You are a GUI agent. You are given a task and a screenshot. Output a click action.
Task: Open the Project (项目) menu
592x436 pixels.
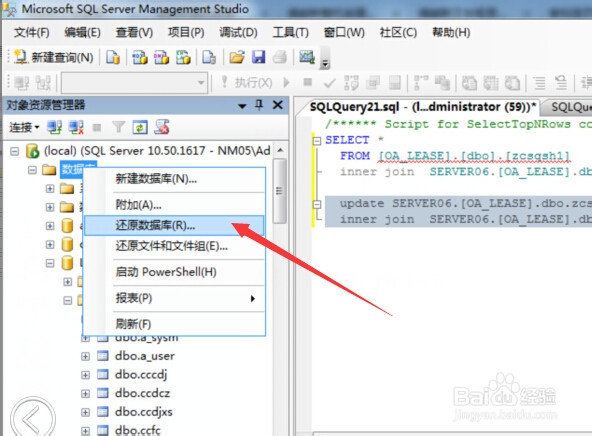186,32
